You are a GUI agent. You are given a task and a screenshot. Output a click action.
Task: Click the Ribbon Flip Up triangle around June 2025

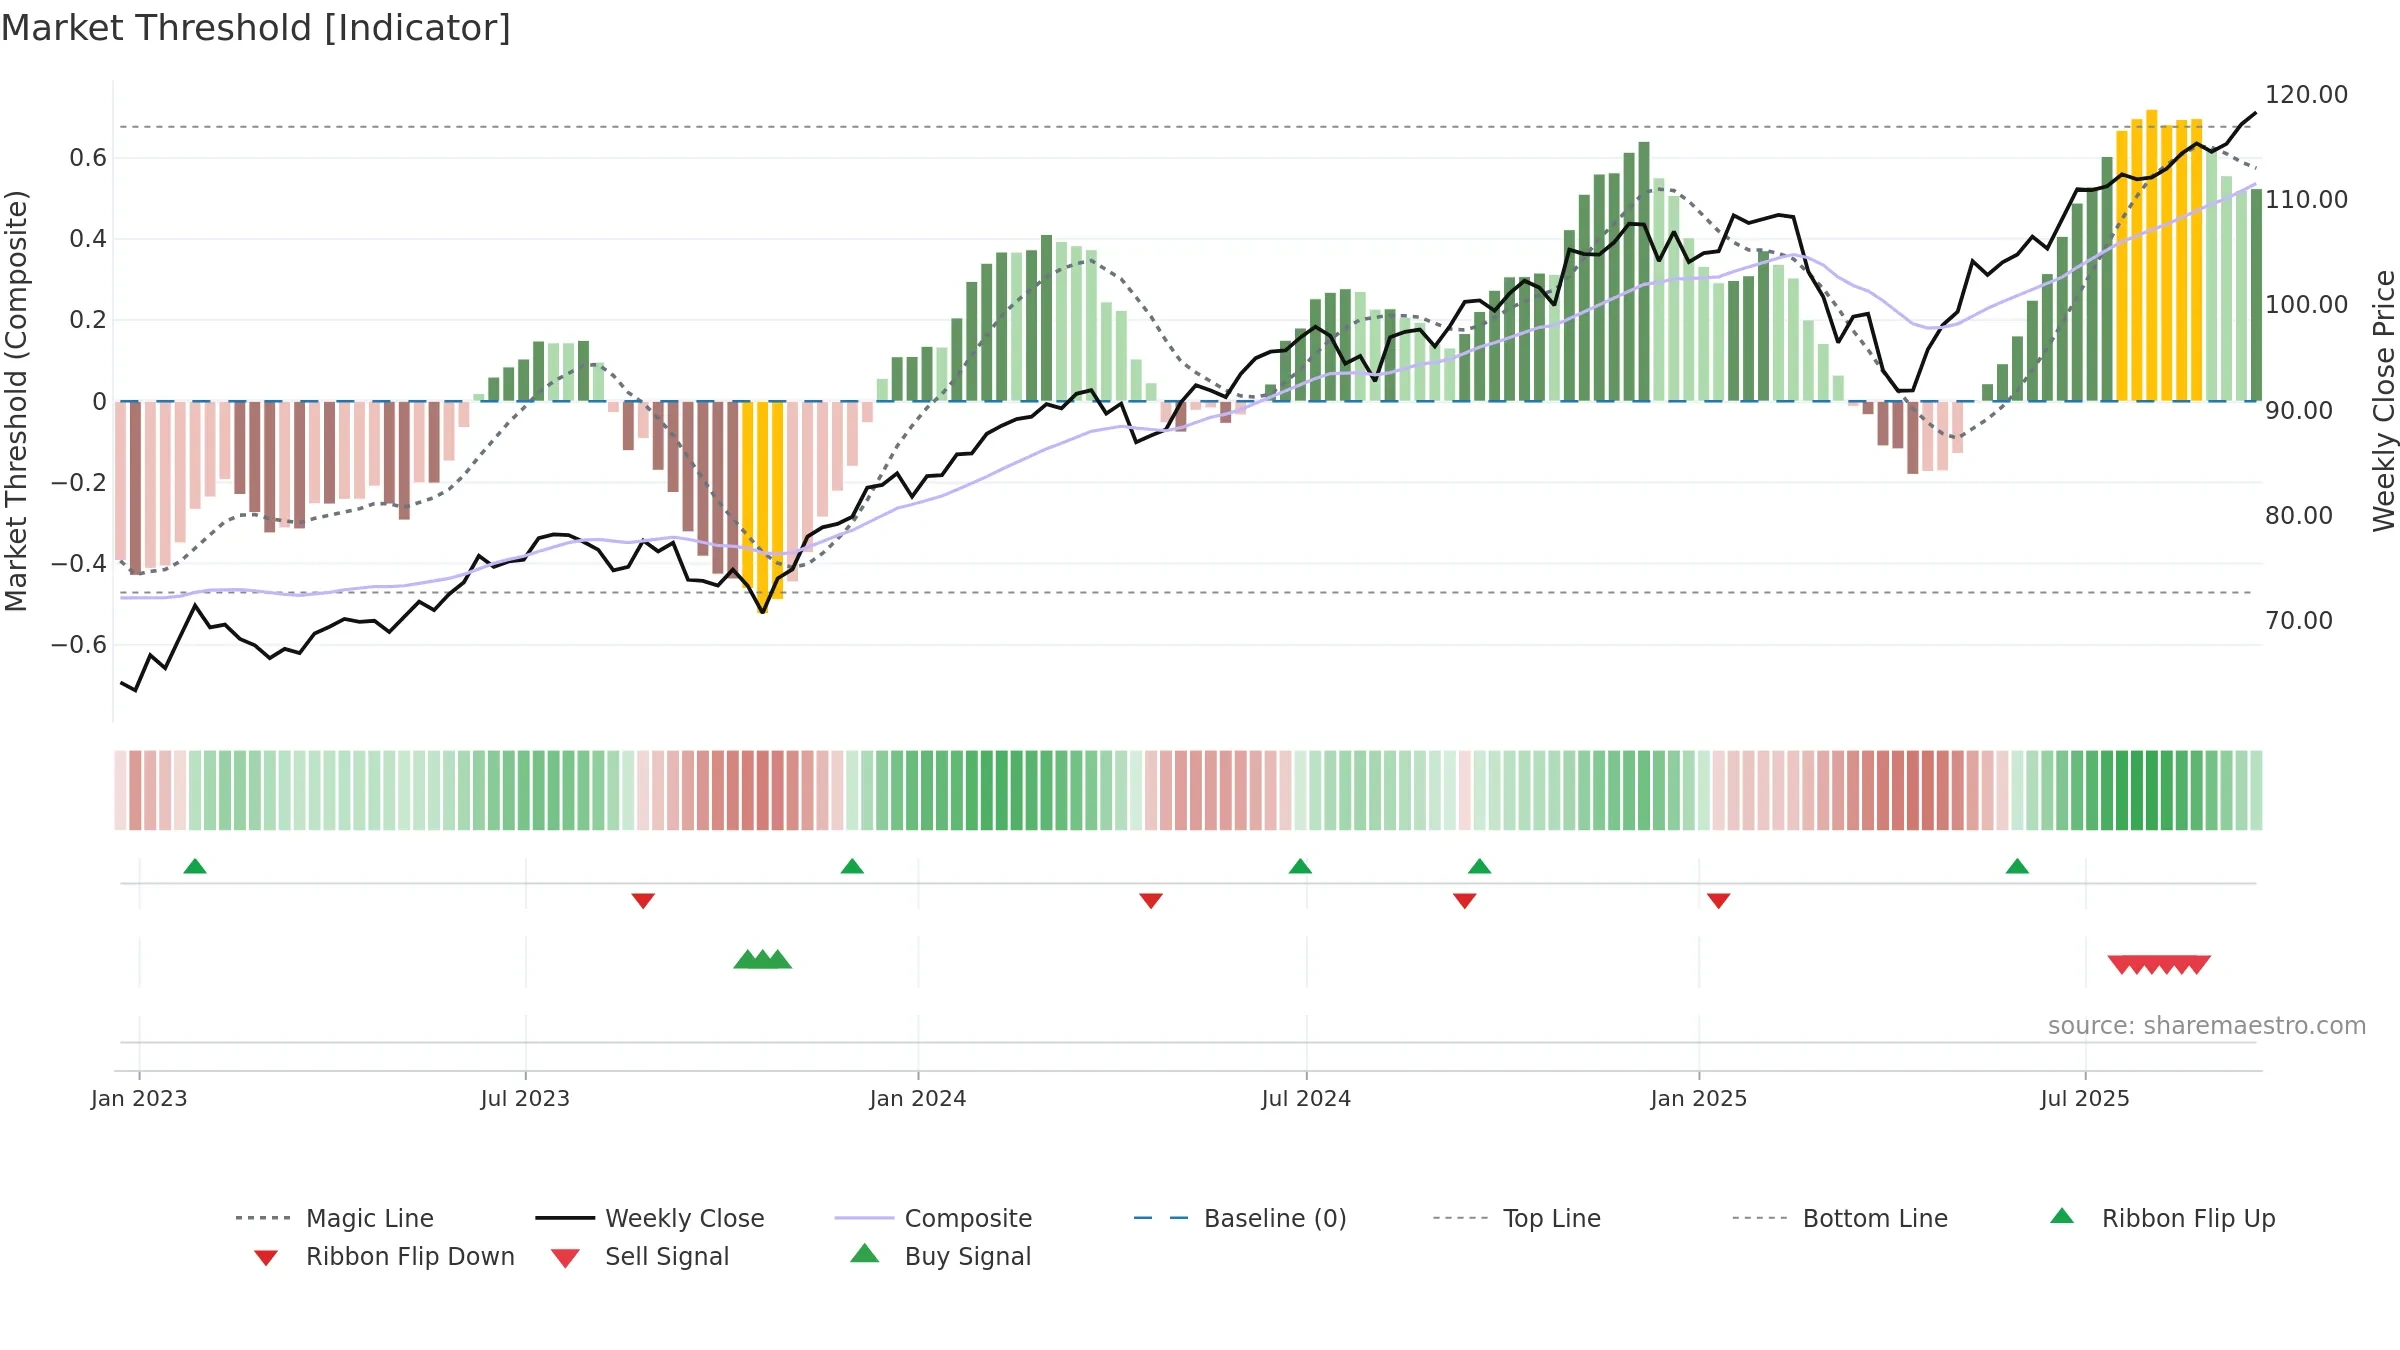(2017, 866)
